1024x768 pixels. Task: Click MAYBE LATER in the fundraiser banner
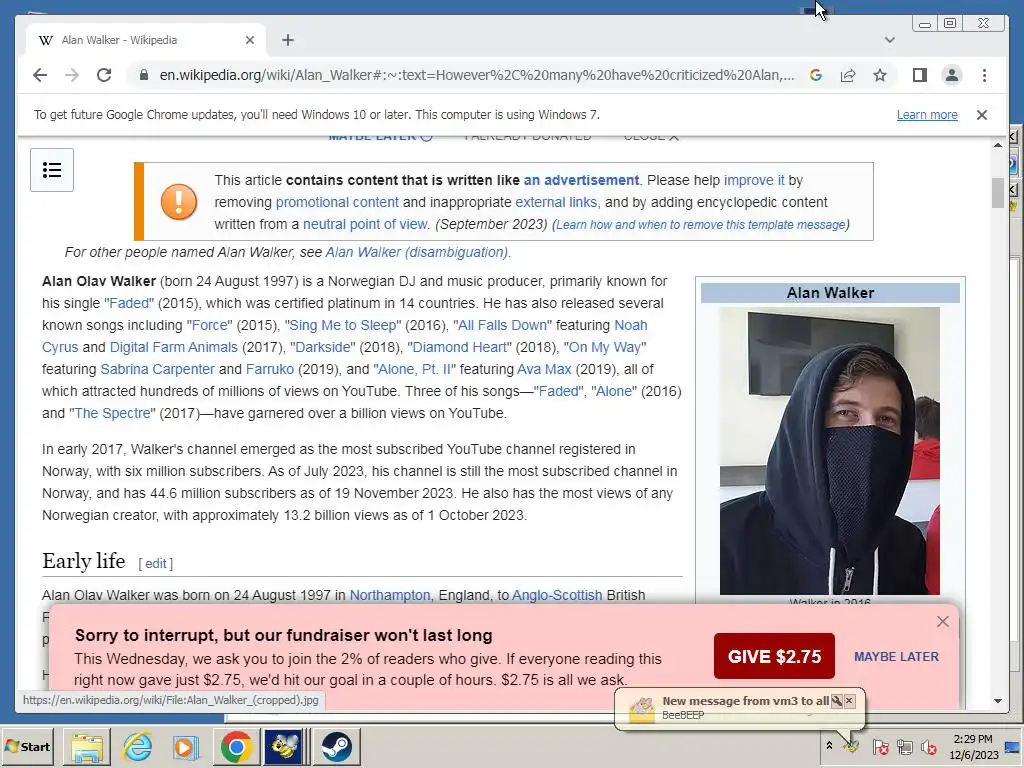(x=896, y=657)
